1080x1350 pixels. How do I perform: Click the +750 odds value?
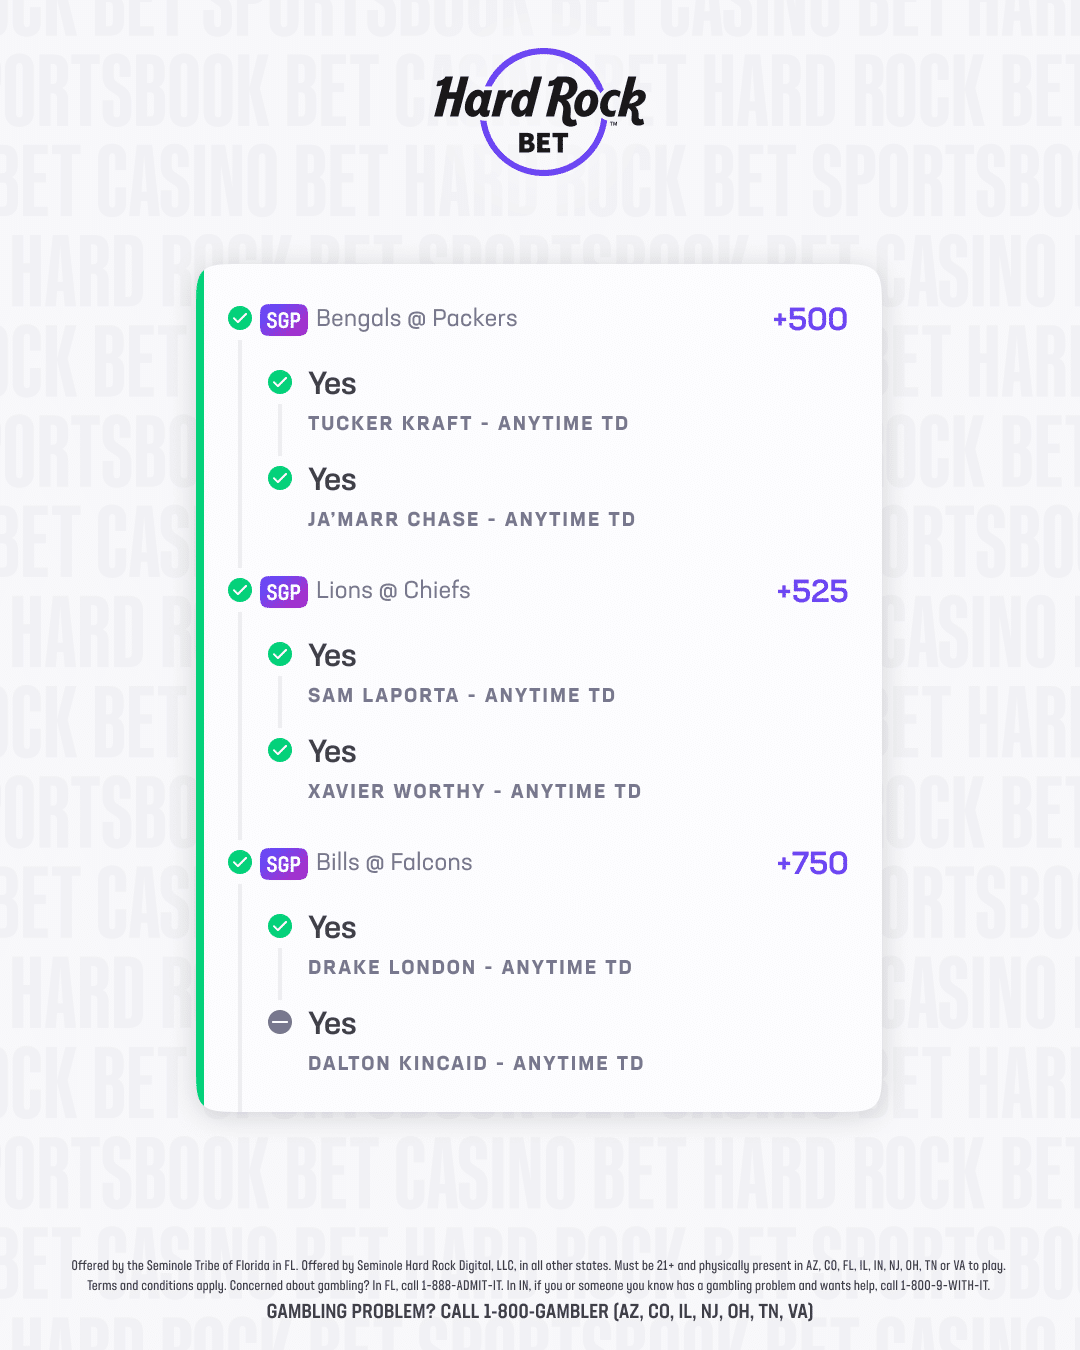coord(812,863)
